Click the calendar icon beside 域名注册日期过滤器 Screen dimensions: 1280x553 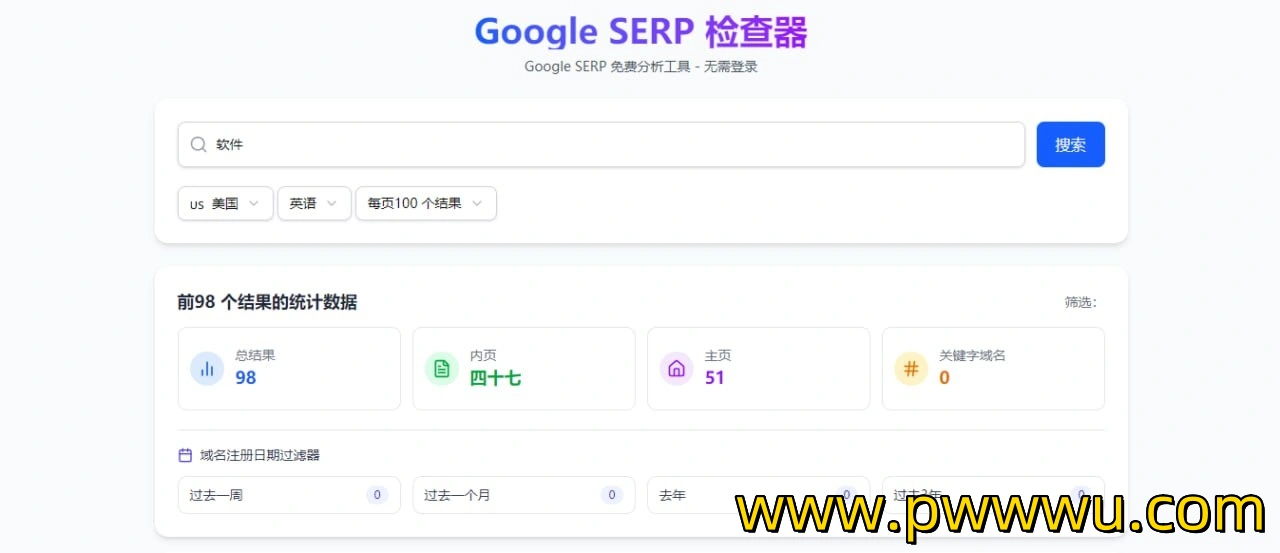(x=185, y=455)
